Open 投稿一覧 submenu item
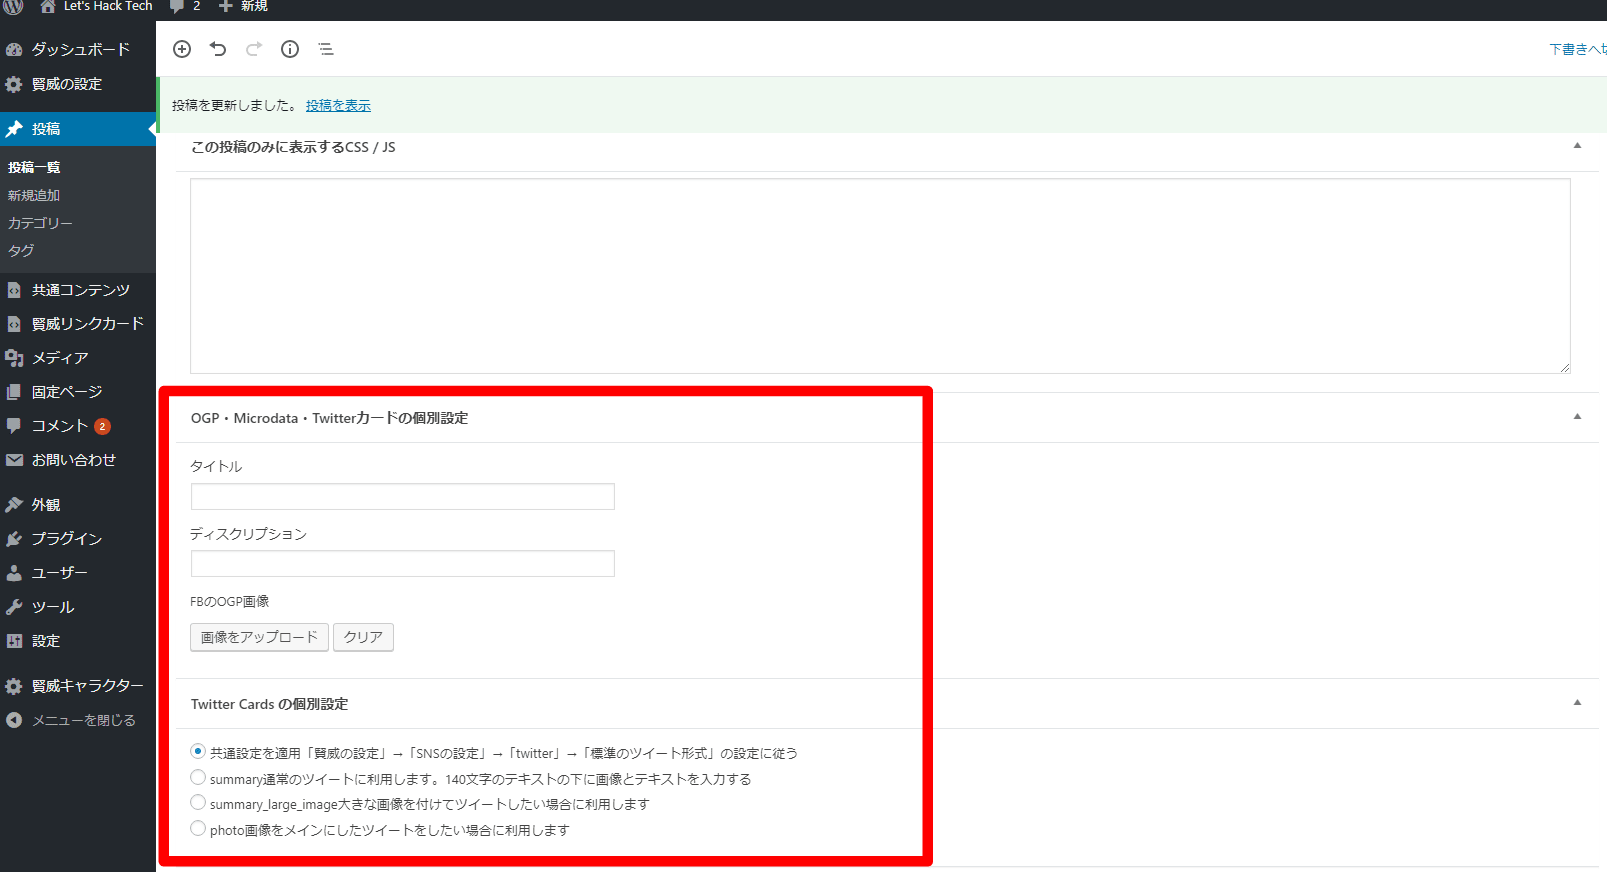The image size is (1607, 872). 34,167
